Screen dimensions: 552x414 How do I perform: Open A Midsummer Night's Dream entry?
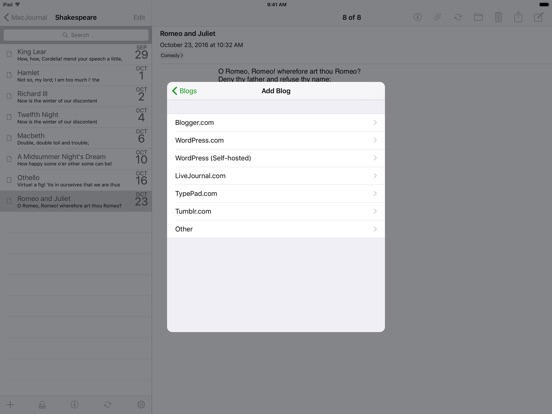tap(76, 159)
